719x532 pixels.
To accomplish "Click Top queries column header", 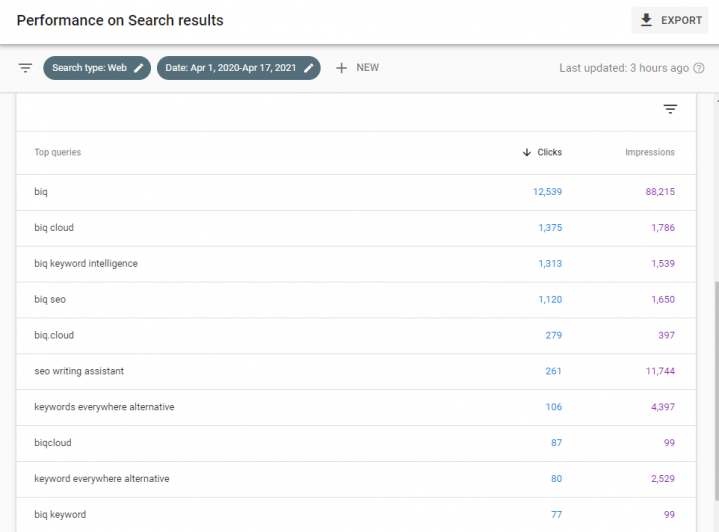I will click(57, 152).
